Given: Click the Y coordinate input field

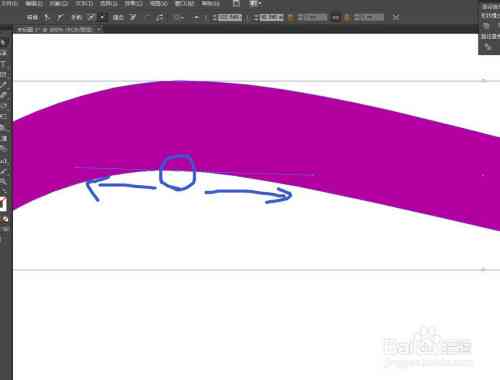Looking at the screenshot, I should (272, 18).
